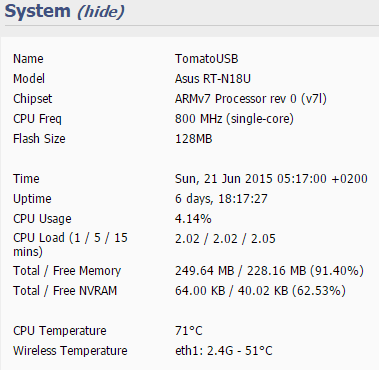This screenshot has height=370, width=379.
Task: Click the 71°C CPU temperature reading
Action: [x=189, y=331]
